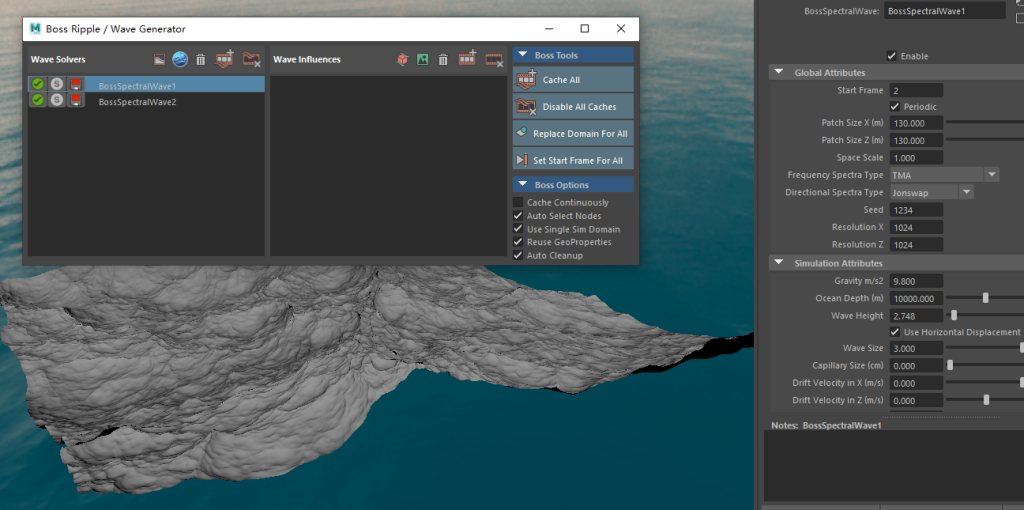Click red cache icon for BossSpectralWave1
Viewport: 1024px width, 510px height.
point(76,84)
